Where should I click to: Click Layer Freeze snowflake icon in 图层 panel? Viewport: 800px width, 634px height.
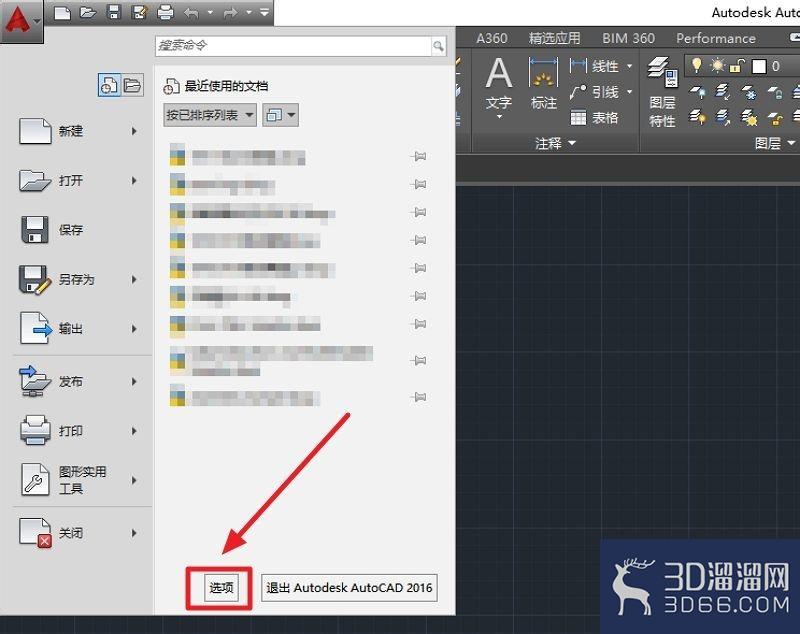pyautogui.click(x=749, y=92)
